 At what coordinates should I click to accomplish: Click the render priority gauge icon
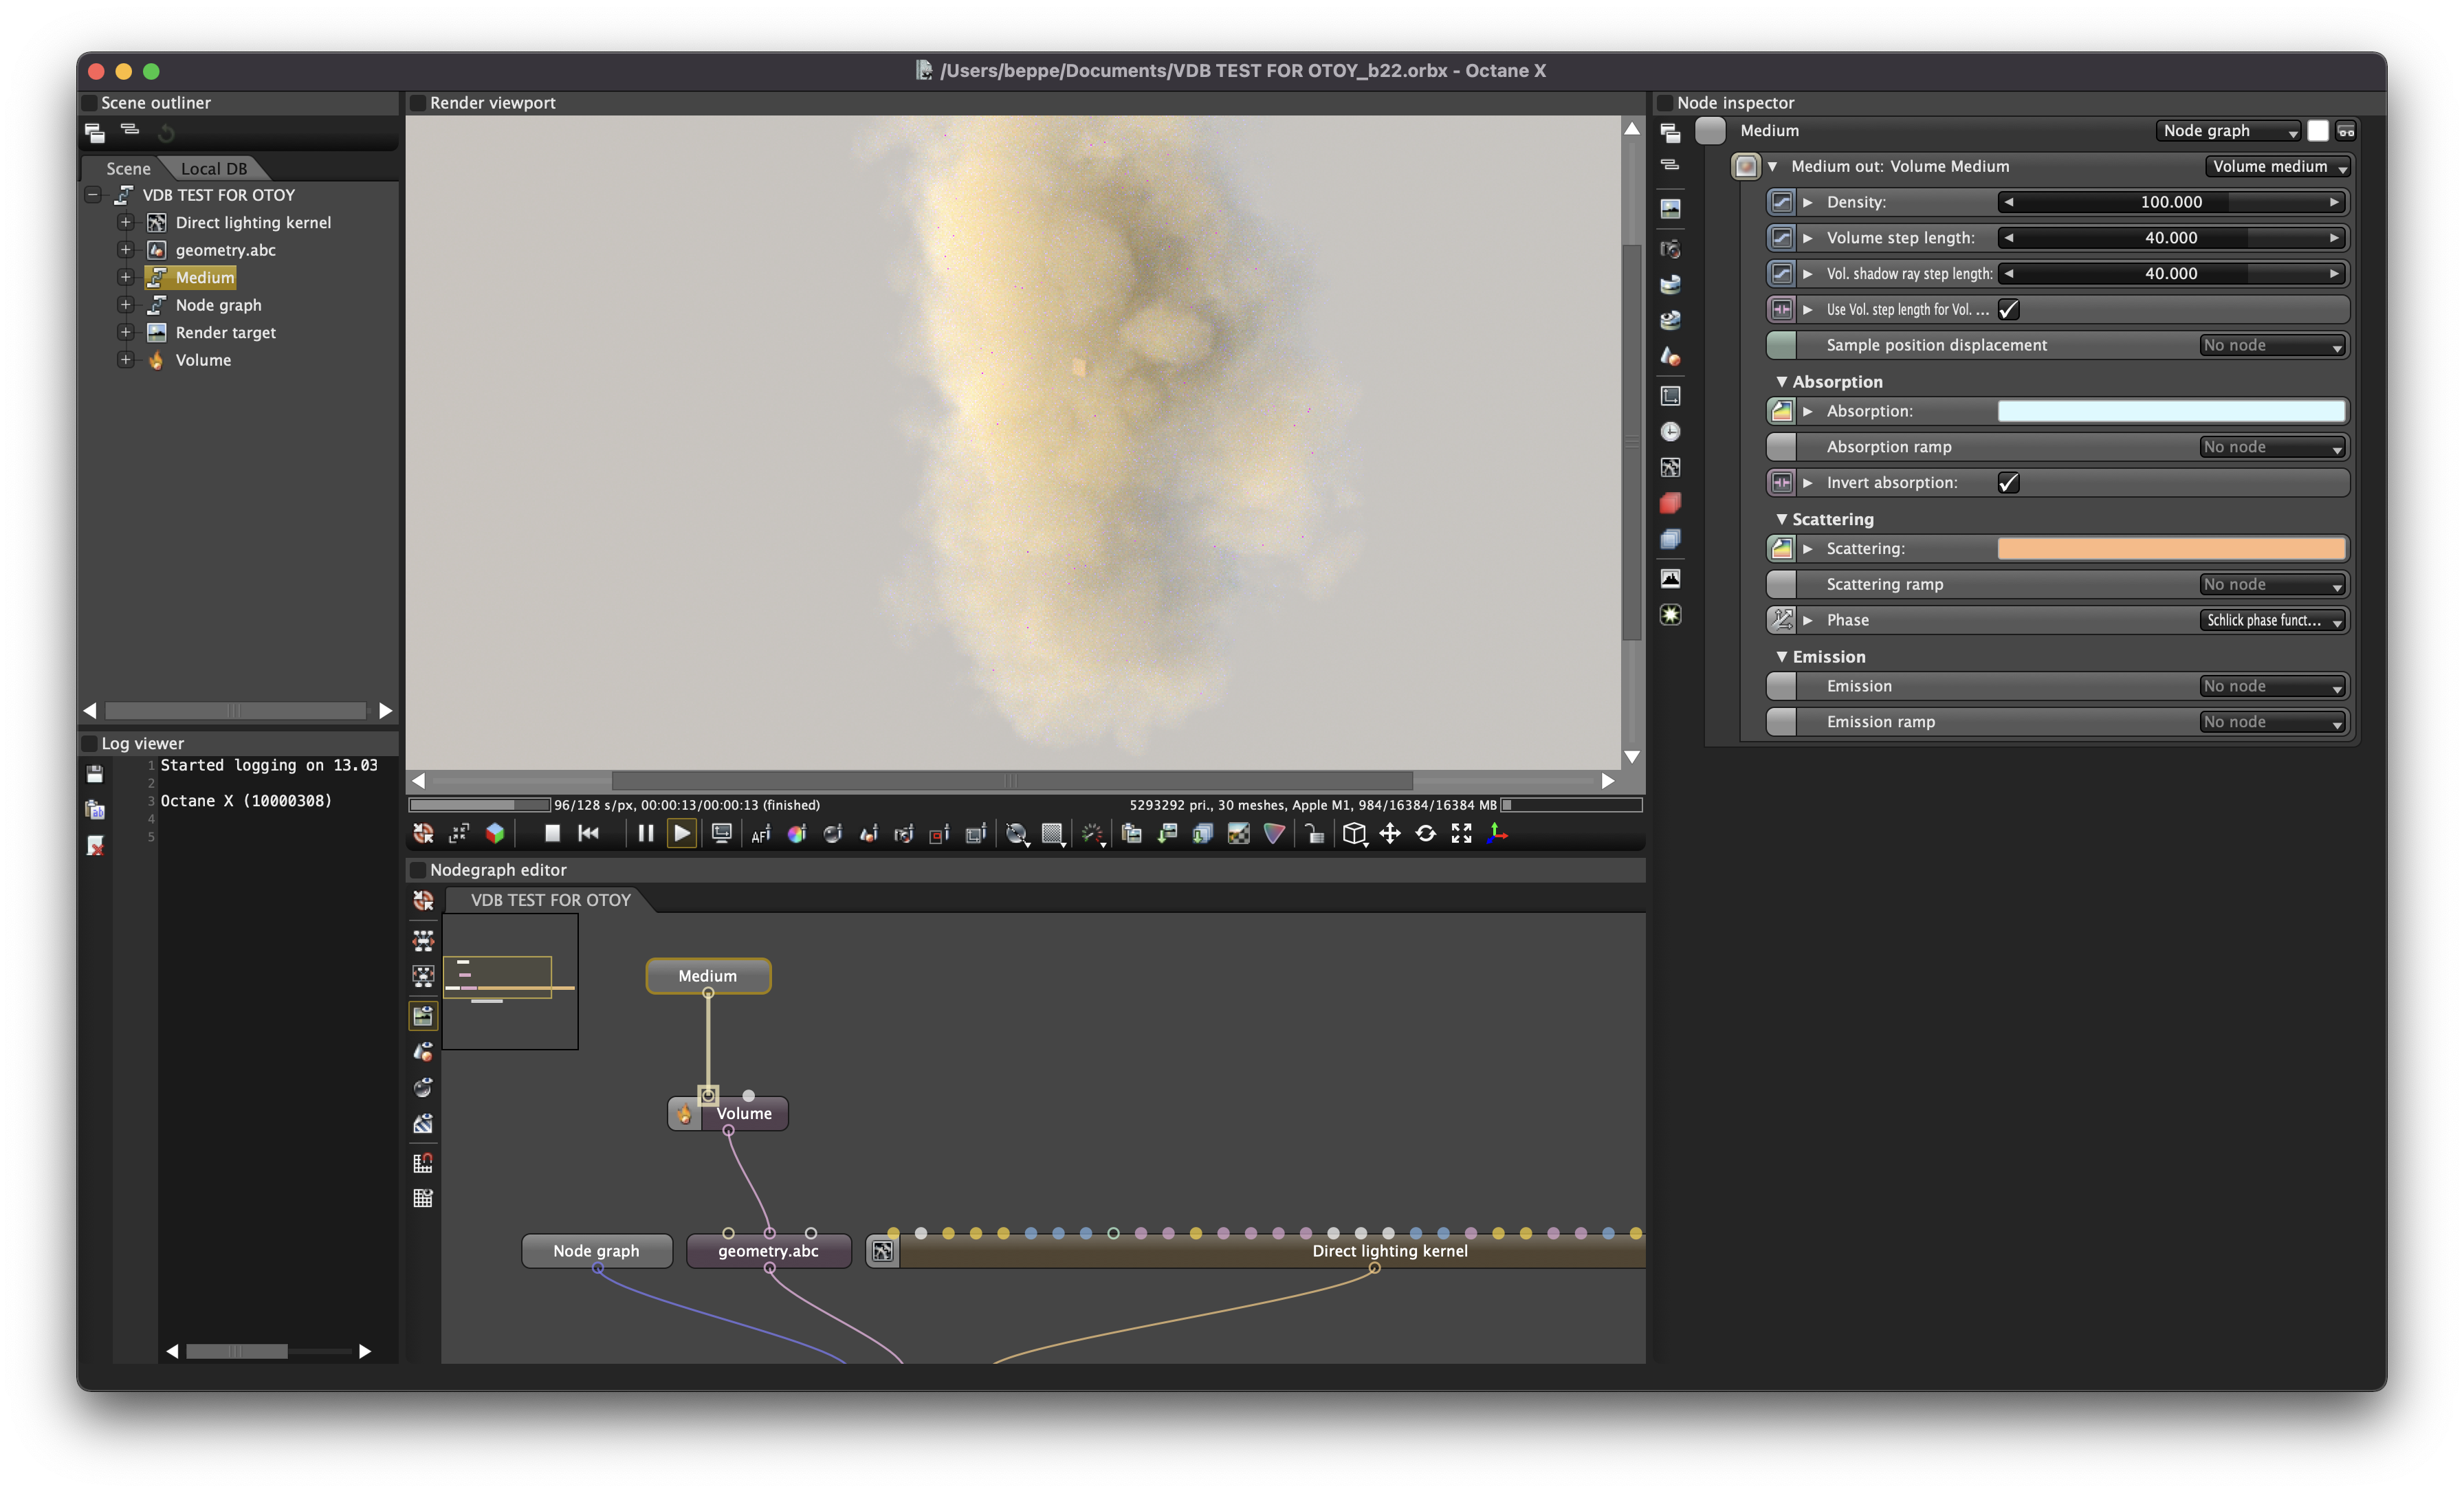pos(1092,834)
